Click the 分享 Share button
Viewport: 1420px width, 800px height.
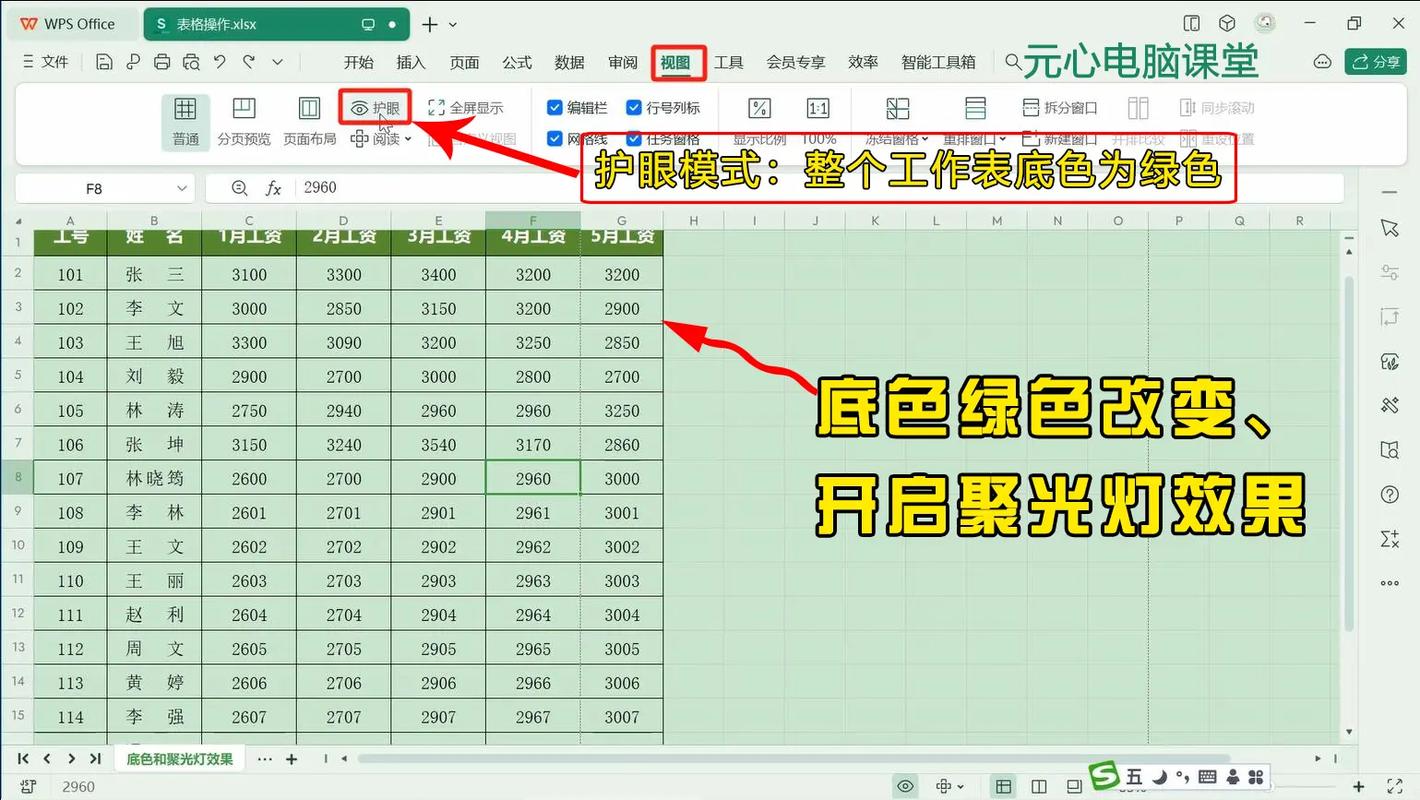pos(1376,61)
